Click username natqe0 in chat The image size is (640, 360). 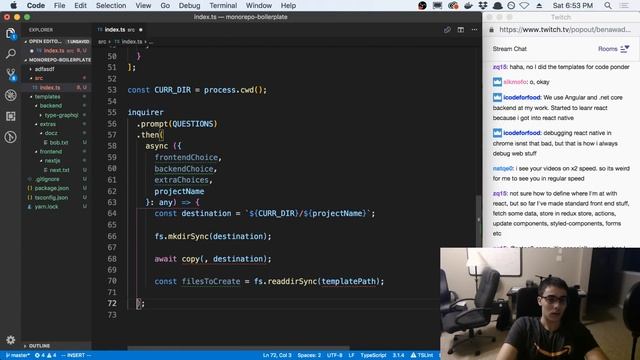tap(502, 169)
